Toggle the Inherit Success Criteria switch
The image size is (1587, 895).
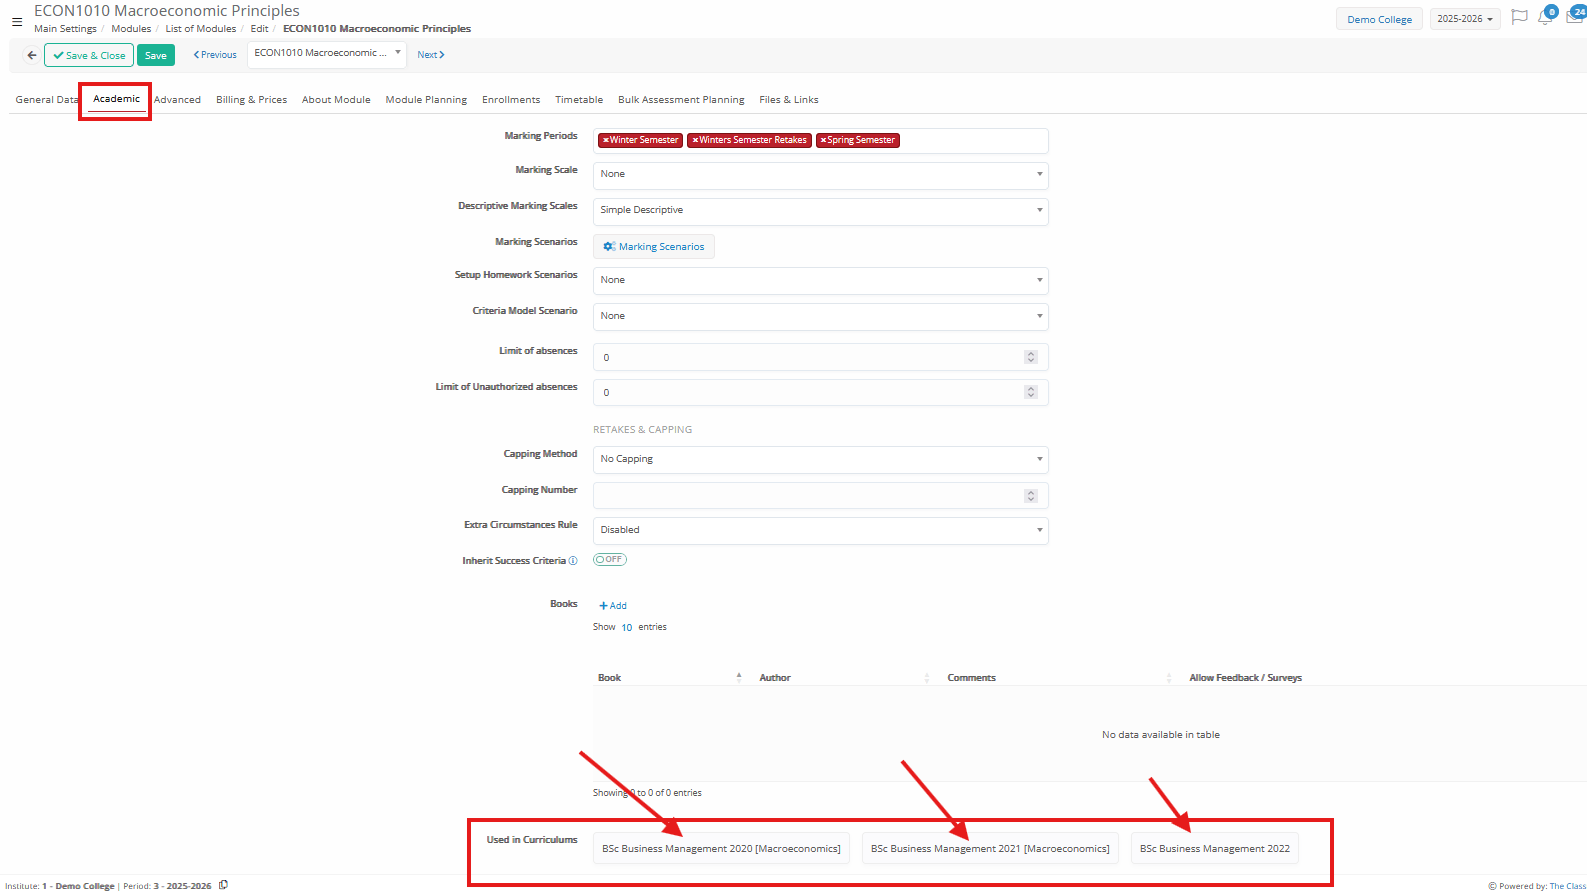[610, 560]
